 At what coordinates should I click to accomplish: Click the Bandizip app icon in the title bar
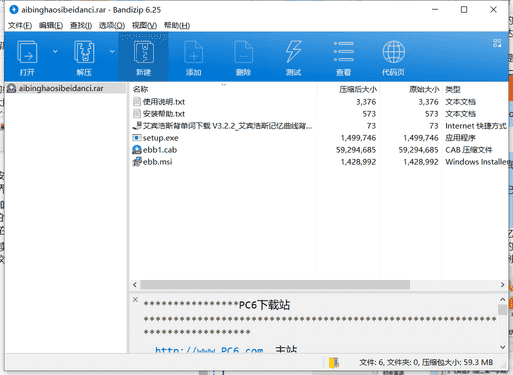pyautogui.click(x=14, y=10)
